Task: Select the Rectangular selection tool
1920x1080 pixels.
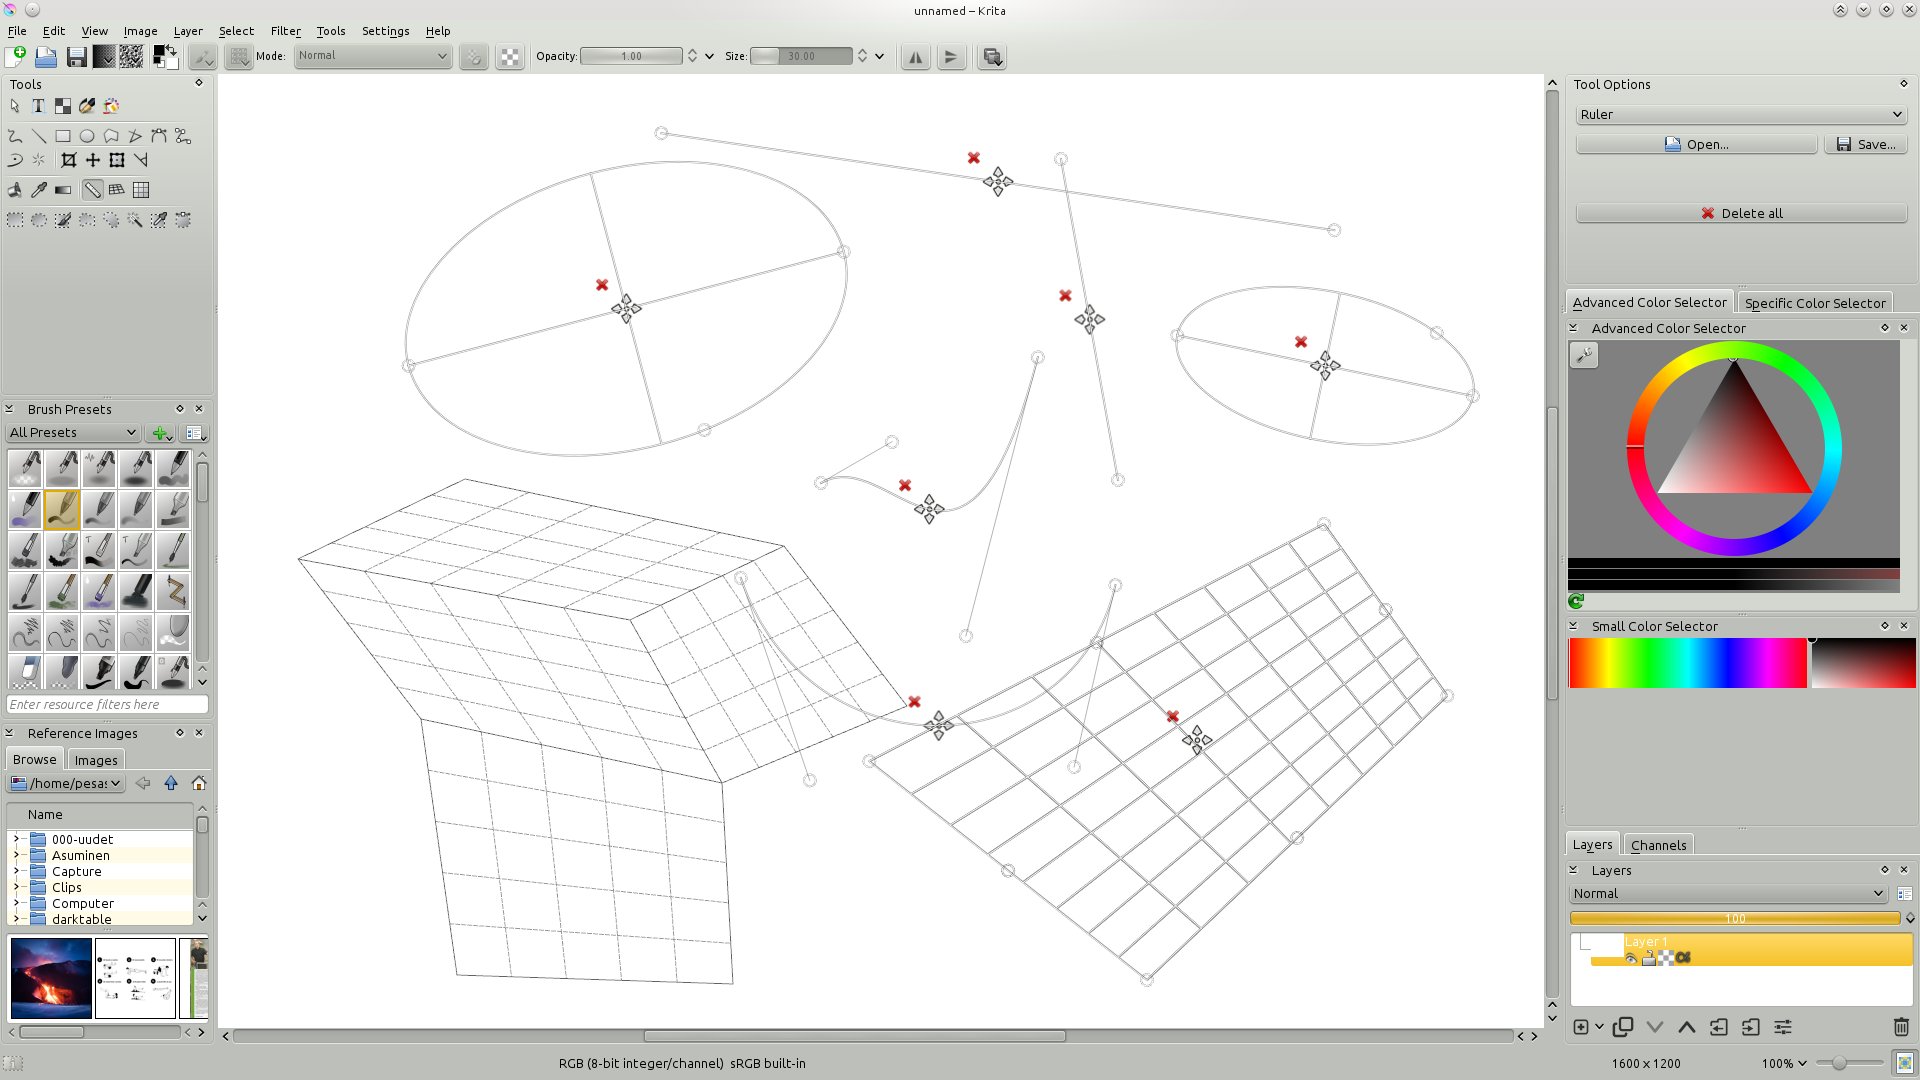Action: coord(15,220)
